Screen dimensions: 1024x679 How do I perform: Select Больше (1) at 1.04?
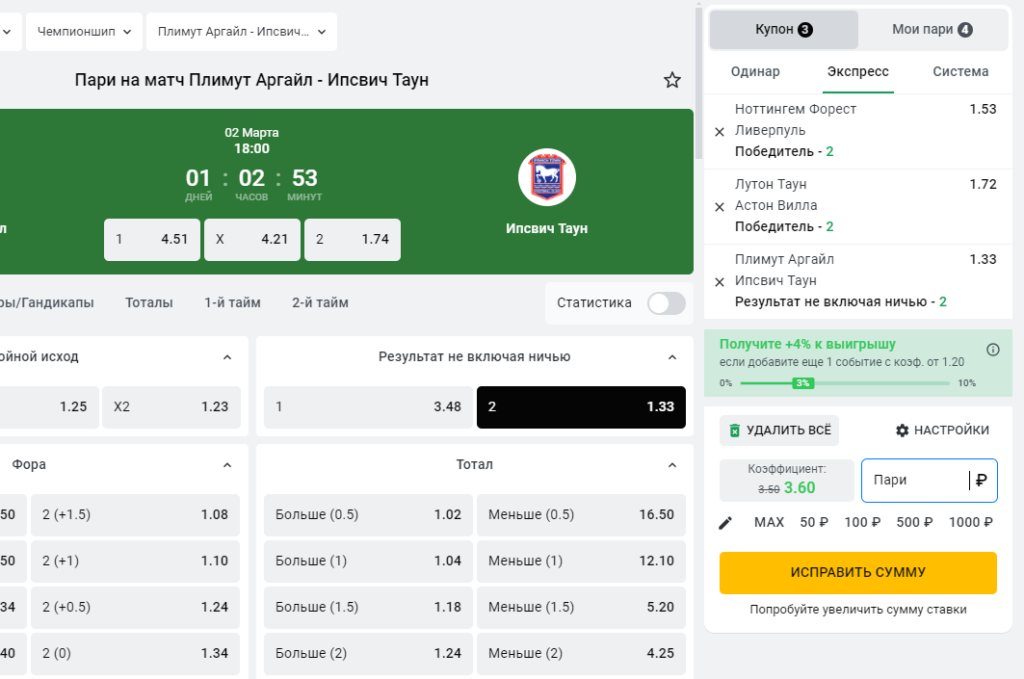pos(368,561)
